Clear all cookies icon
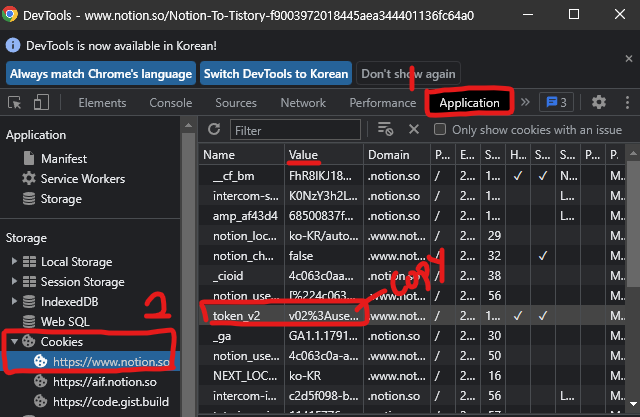The image size is (640, 417). (x=385, y=129)
